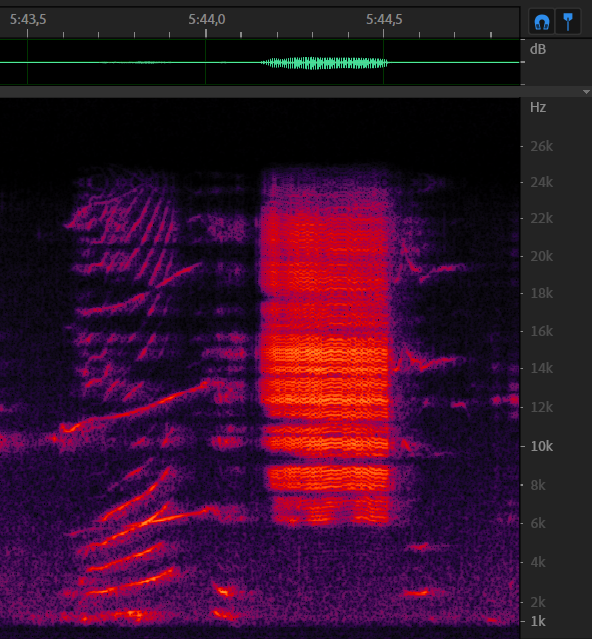Toggle the magnet snapping icon
The height and width of the screenshot is (639, 592).
point(542,22)
